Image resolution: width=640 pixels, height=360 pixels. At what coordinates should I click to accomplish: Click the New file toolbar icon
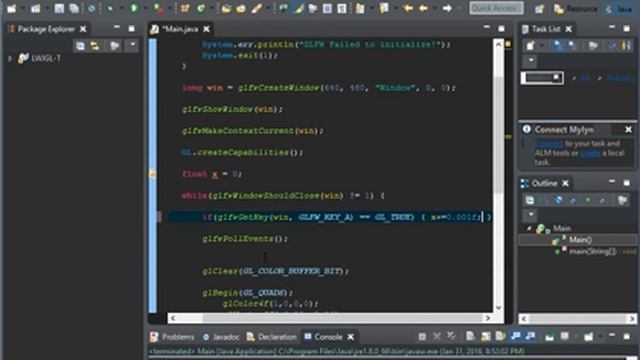[11, 8]
